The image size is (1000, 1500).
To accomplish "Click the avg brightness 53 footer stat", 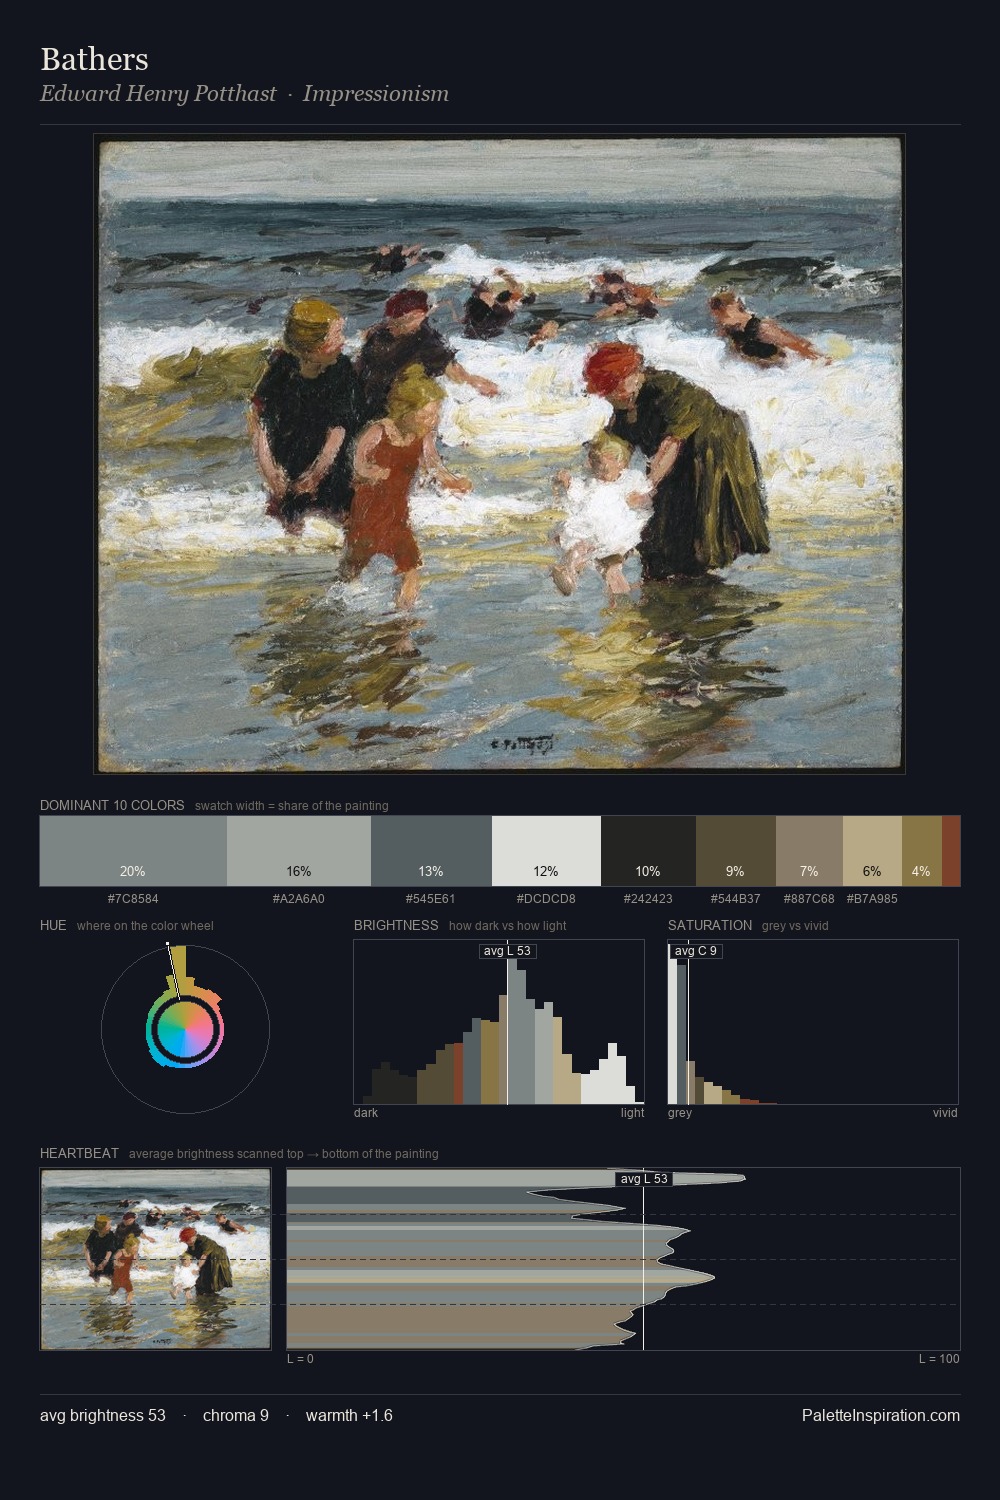I will tap(103, 1415).
